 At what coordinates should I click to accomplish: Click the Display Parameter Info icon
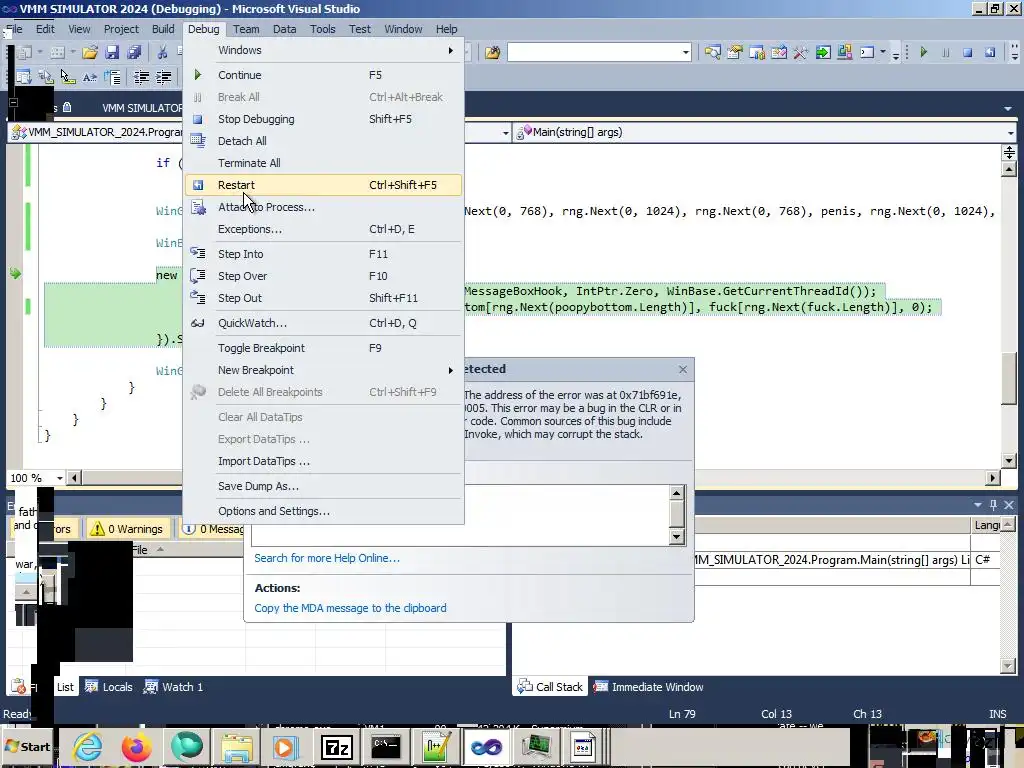[46, 78]
